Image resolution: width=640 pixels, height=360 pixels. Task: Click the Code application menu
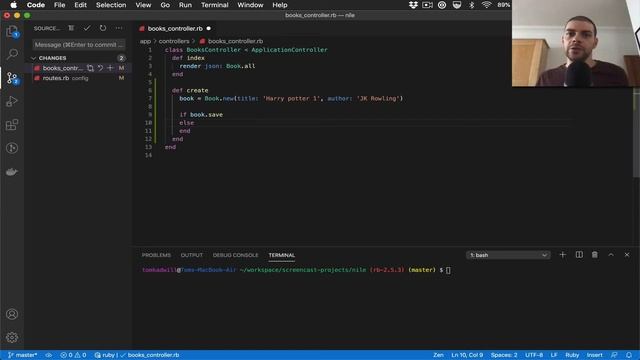tap(36, 5)
